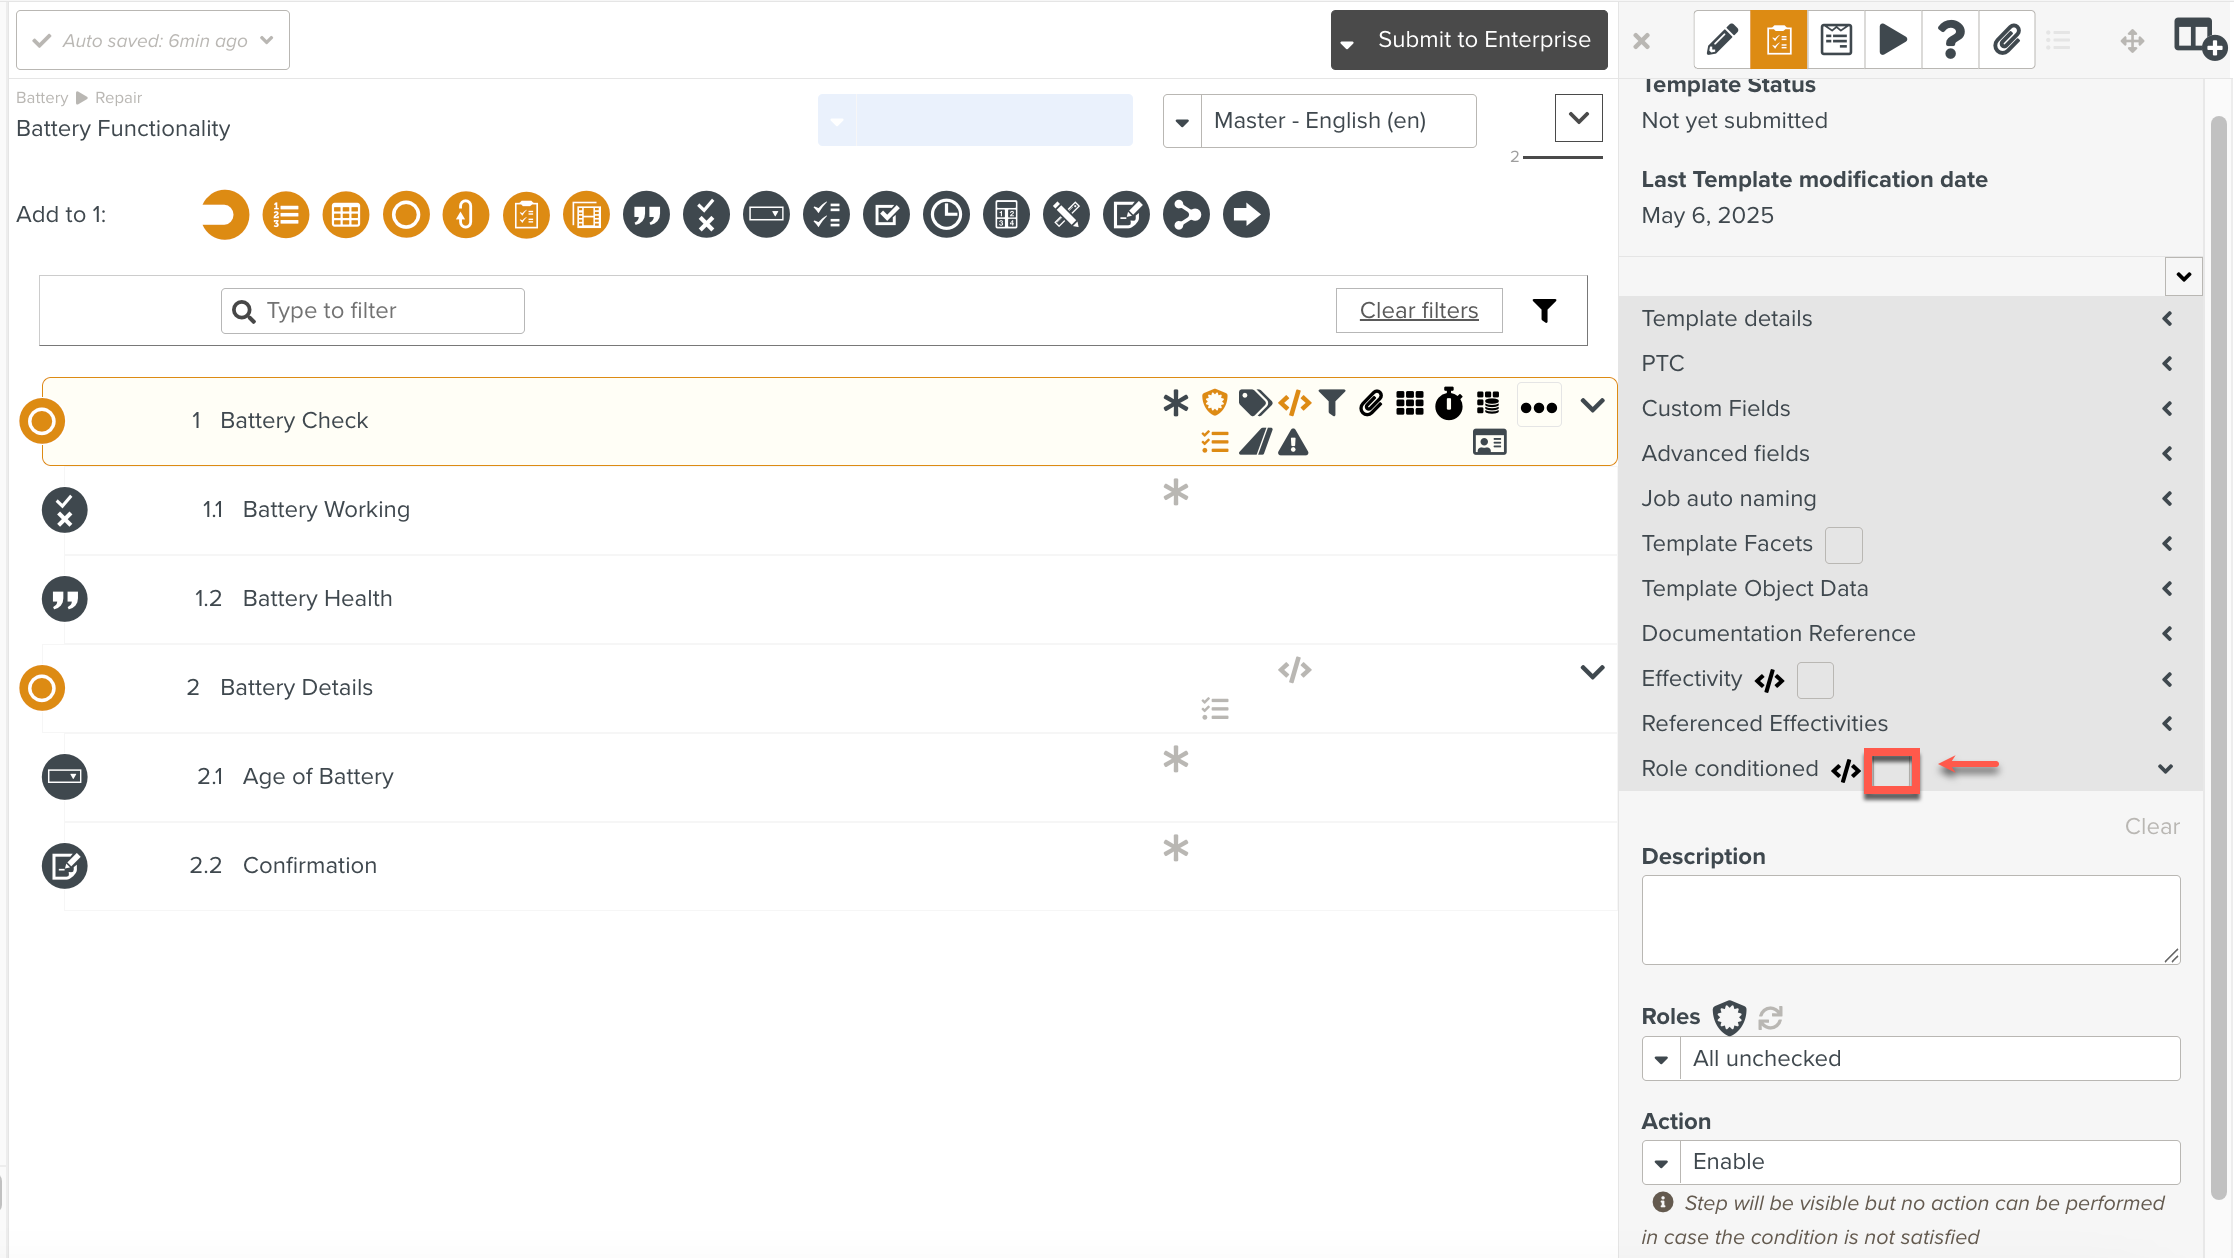
Task: Toggle the Role conditioned checkbox
Action: pos(1891,771)
